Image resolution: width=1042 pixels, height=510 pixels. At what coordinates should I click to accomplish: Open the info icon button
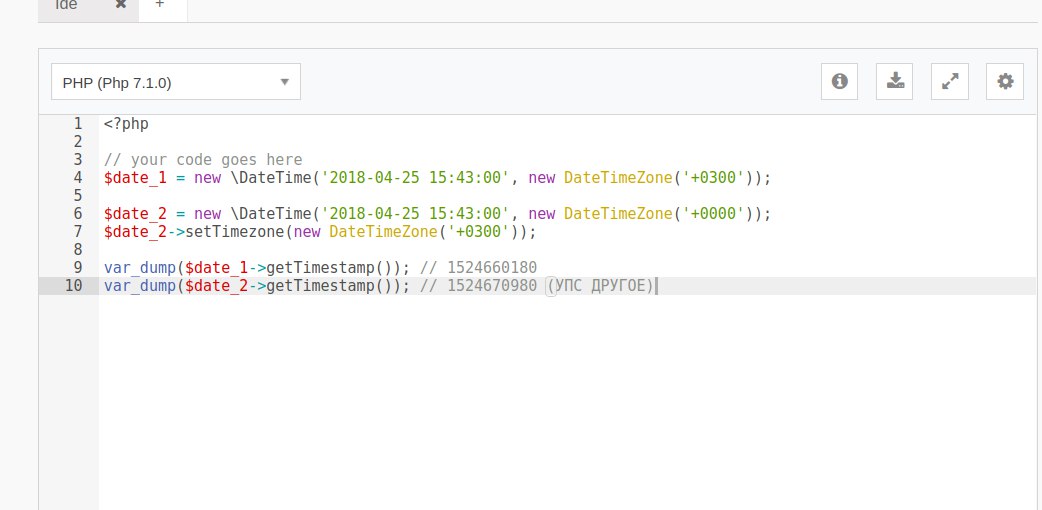click(x=839, y=81)
